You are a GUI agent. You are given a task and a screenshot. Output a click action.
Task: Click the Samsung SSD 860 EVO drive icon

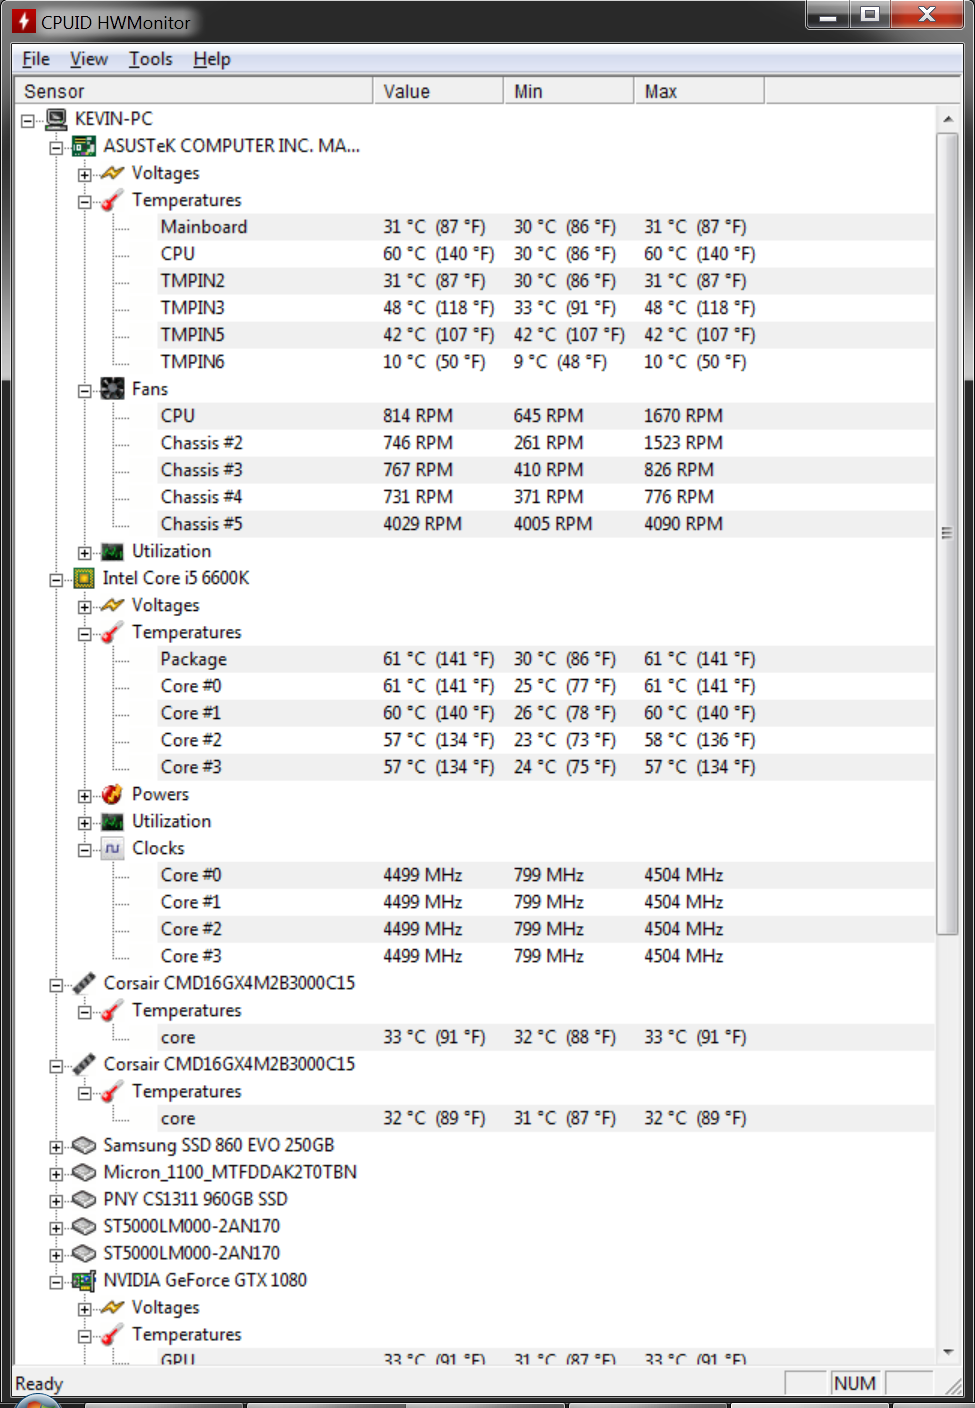click(84, 1145)
